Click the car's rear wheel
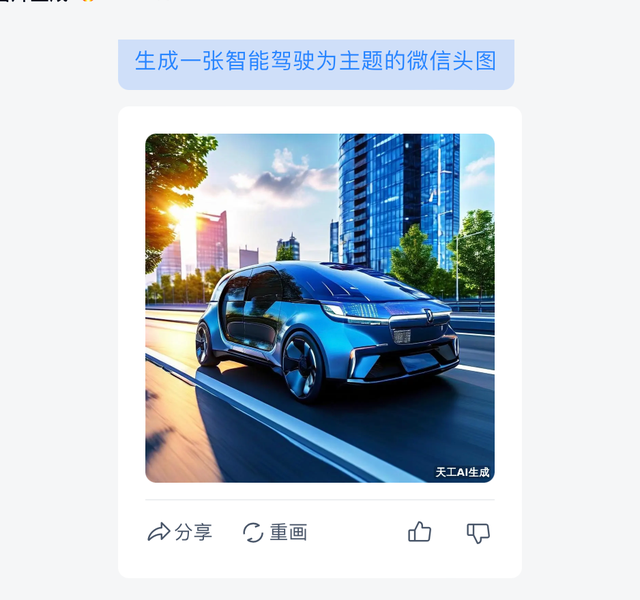The height and width of the screenshot is (600, 640). [204, 344]
